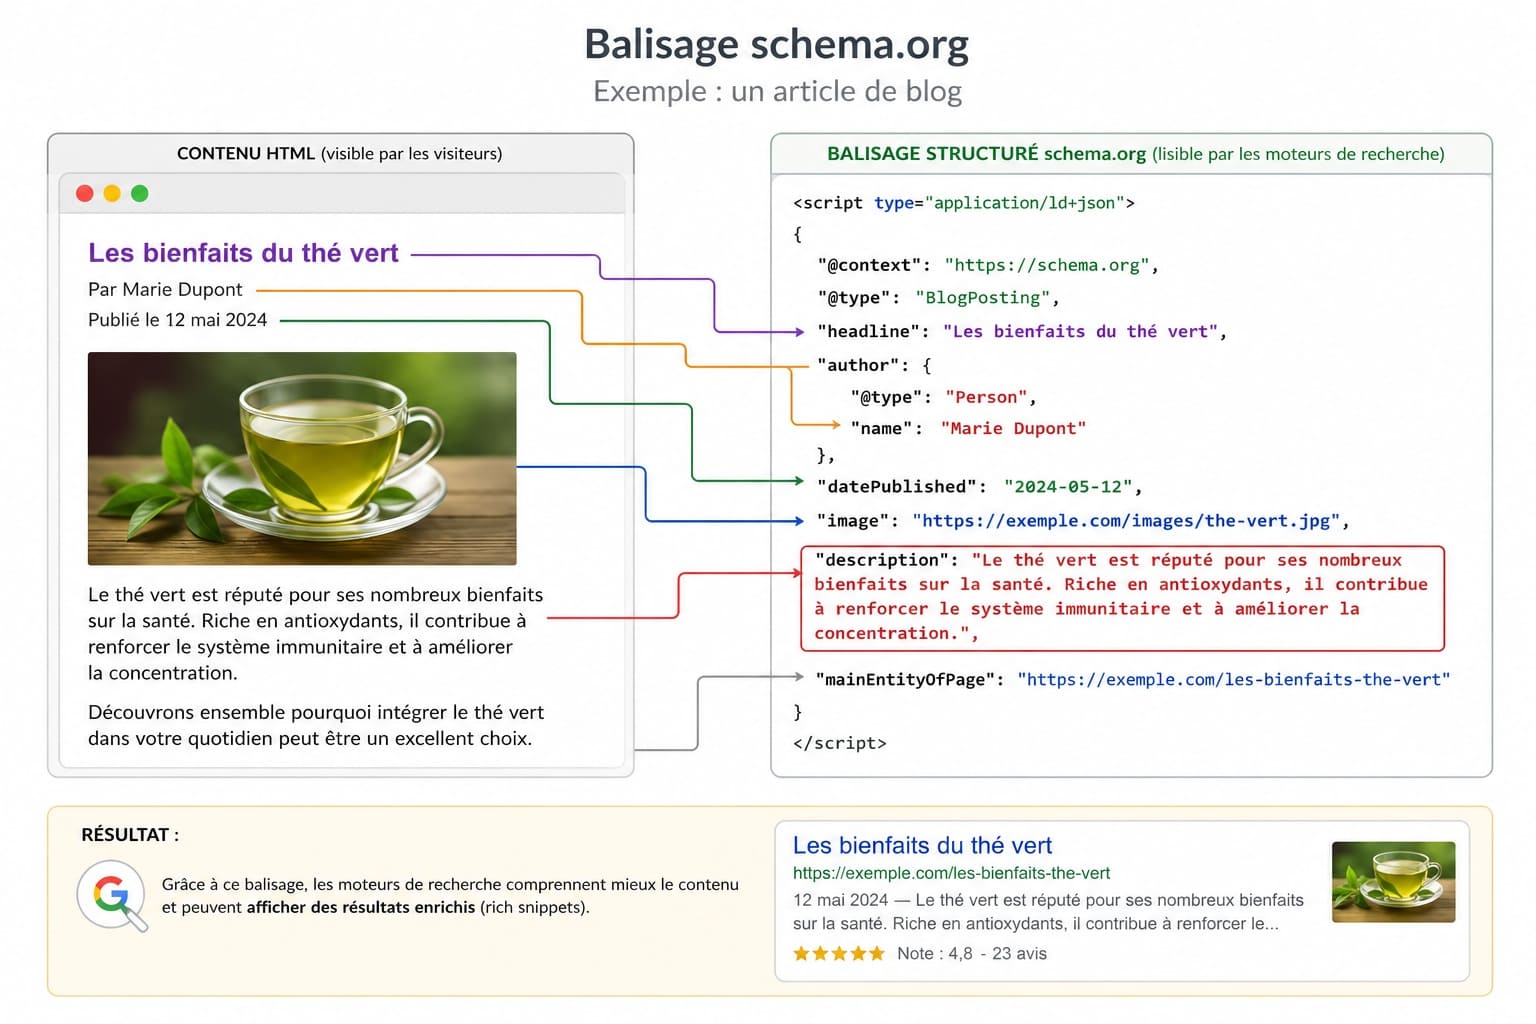This screenshot has width=1536, height=1024.
Task: Click the RÉSULTAT label
Action: pyautogui.click(x=130, y=834)
